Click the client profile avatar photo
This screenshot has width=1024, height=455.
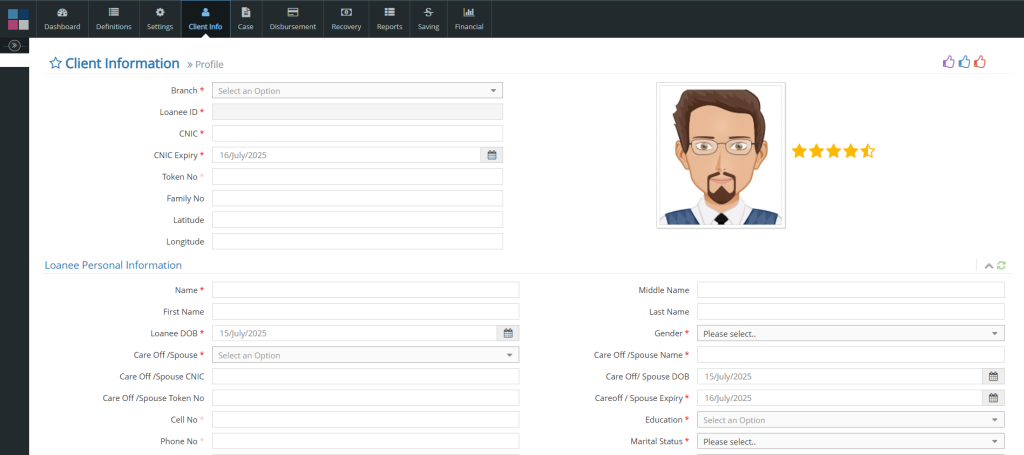click(x=720, y=155)
